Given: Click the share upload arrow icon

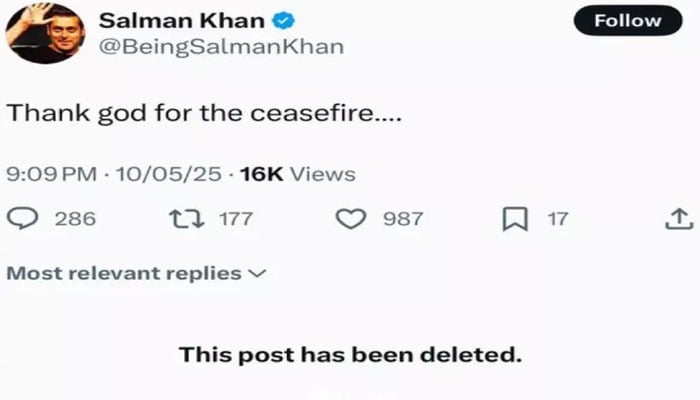Looking at the screenshot, I should [x=677, y=218].
